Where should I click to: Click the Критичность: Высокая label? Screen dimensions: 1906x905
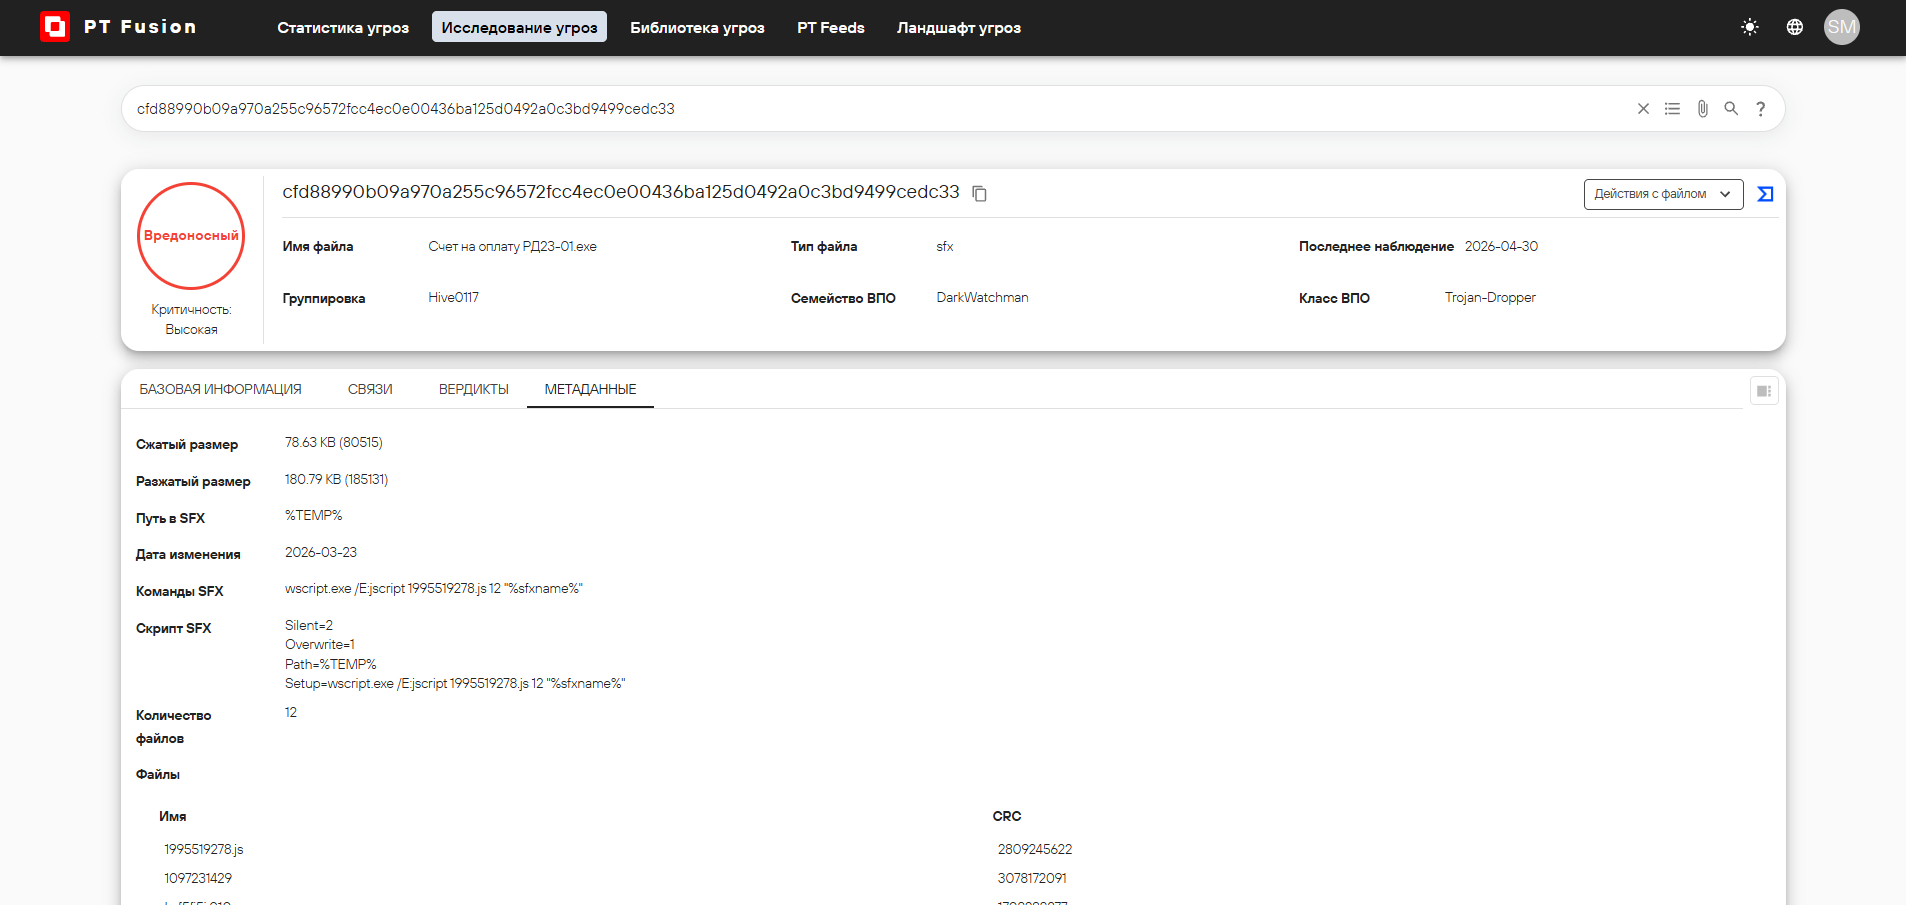coord(191,319)
